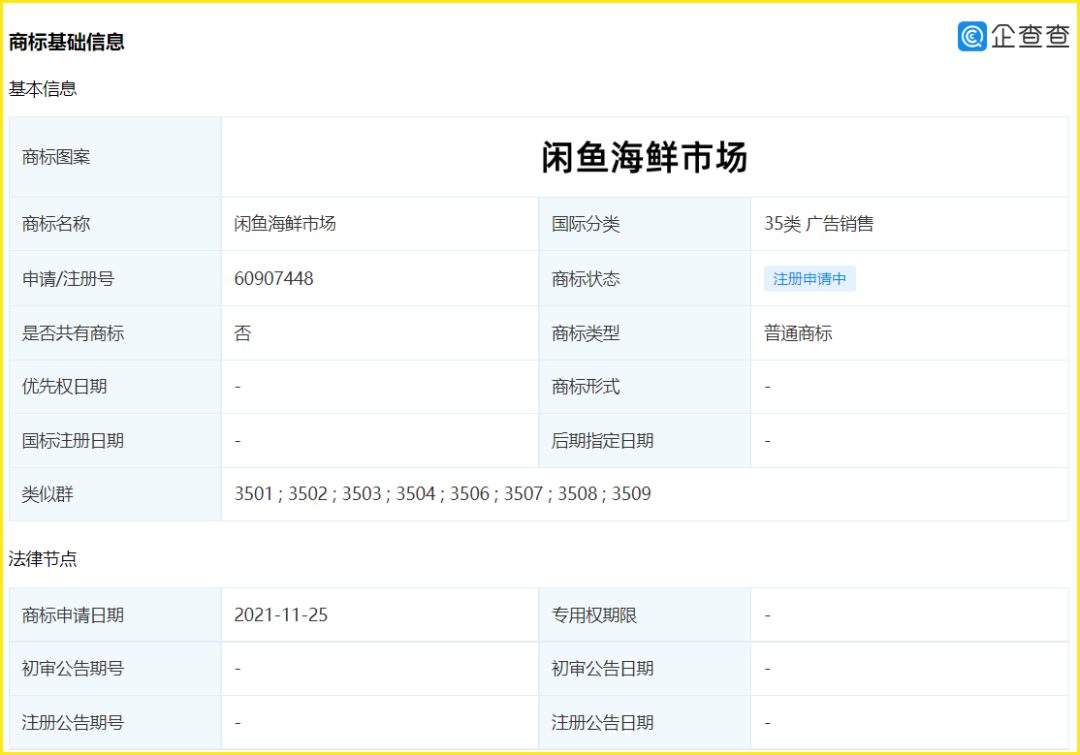Click the large 闲鱼海鲜市场 trademark image
Image resolution: width=1080 pixels, height=755 pixels.
pos(644,157)
